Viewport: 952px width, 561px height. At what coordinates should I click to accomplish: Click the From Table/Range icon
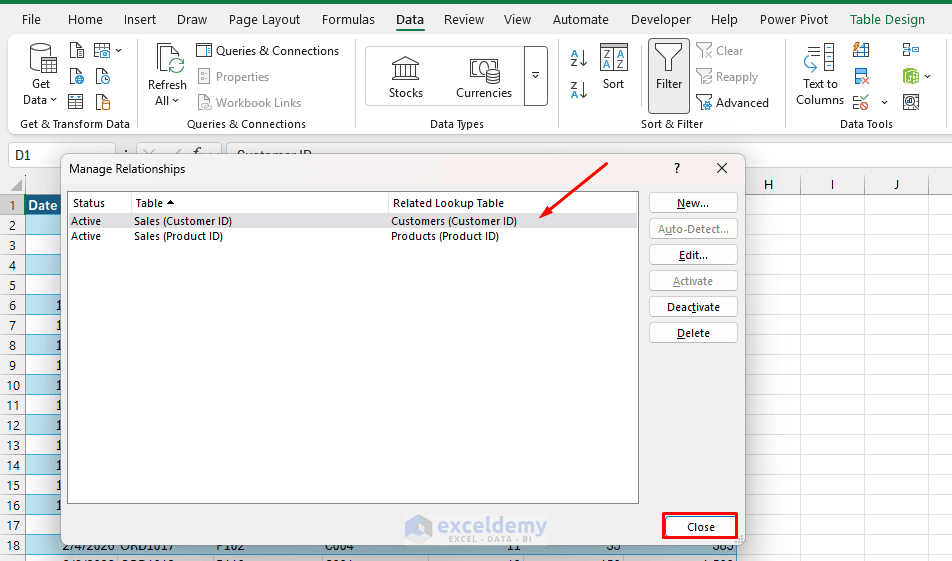tap(76, 102)
